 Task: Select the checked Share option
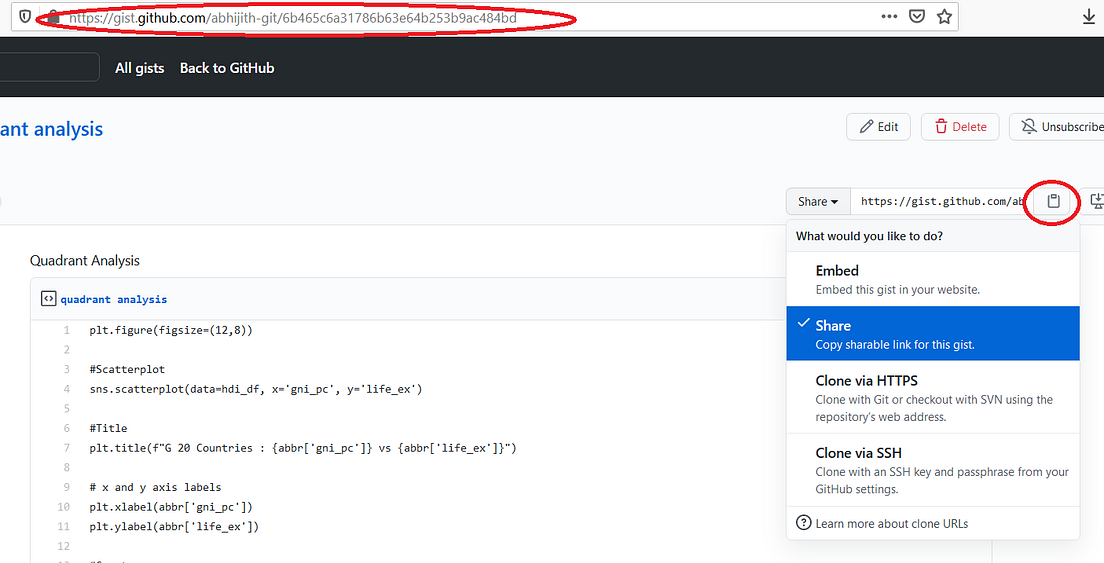click(932, 334)
